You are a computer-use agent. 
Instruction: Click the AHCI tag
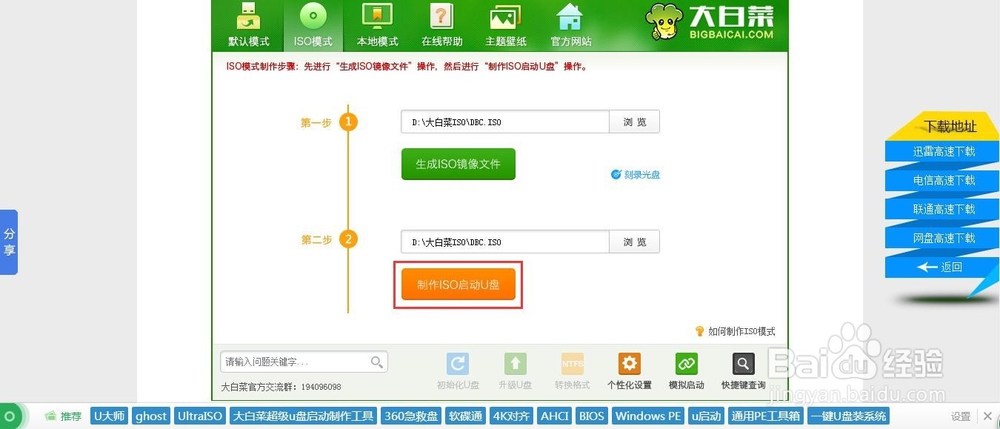(x=554, y=416)
